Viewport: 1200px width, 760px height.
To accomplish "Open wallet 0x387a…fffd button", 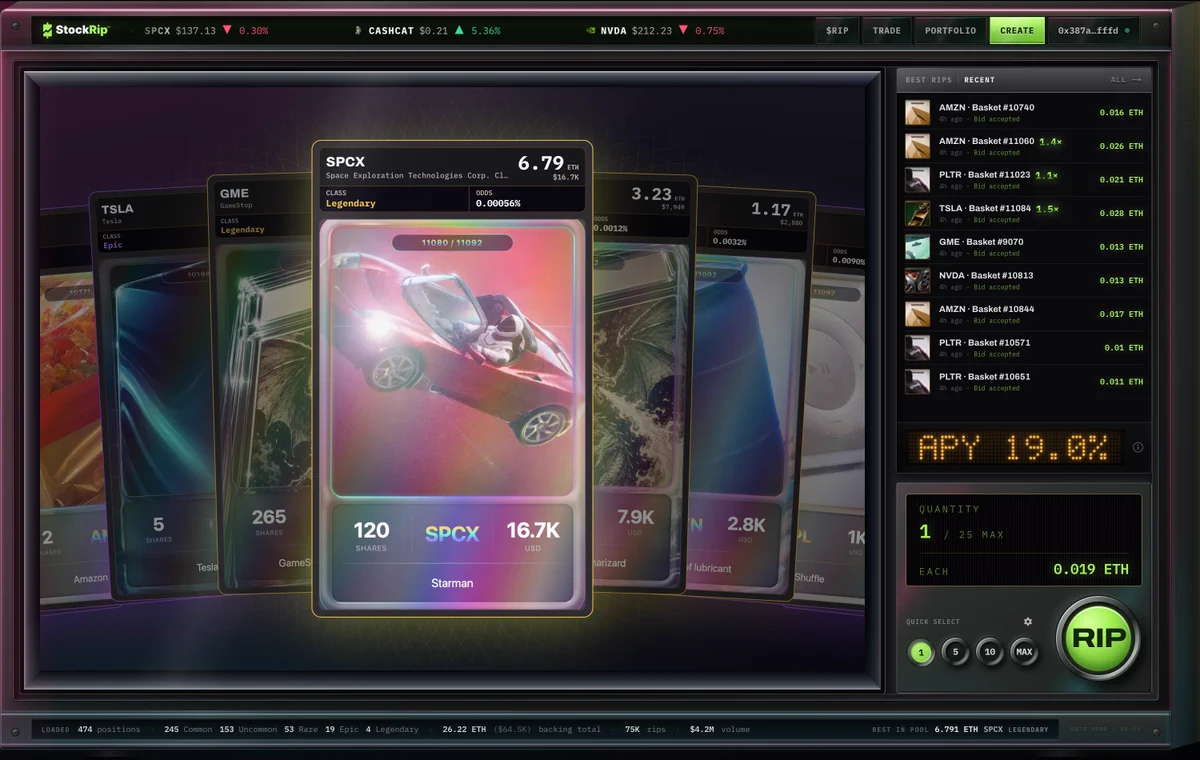I will [1093, 31].
